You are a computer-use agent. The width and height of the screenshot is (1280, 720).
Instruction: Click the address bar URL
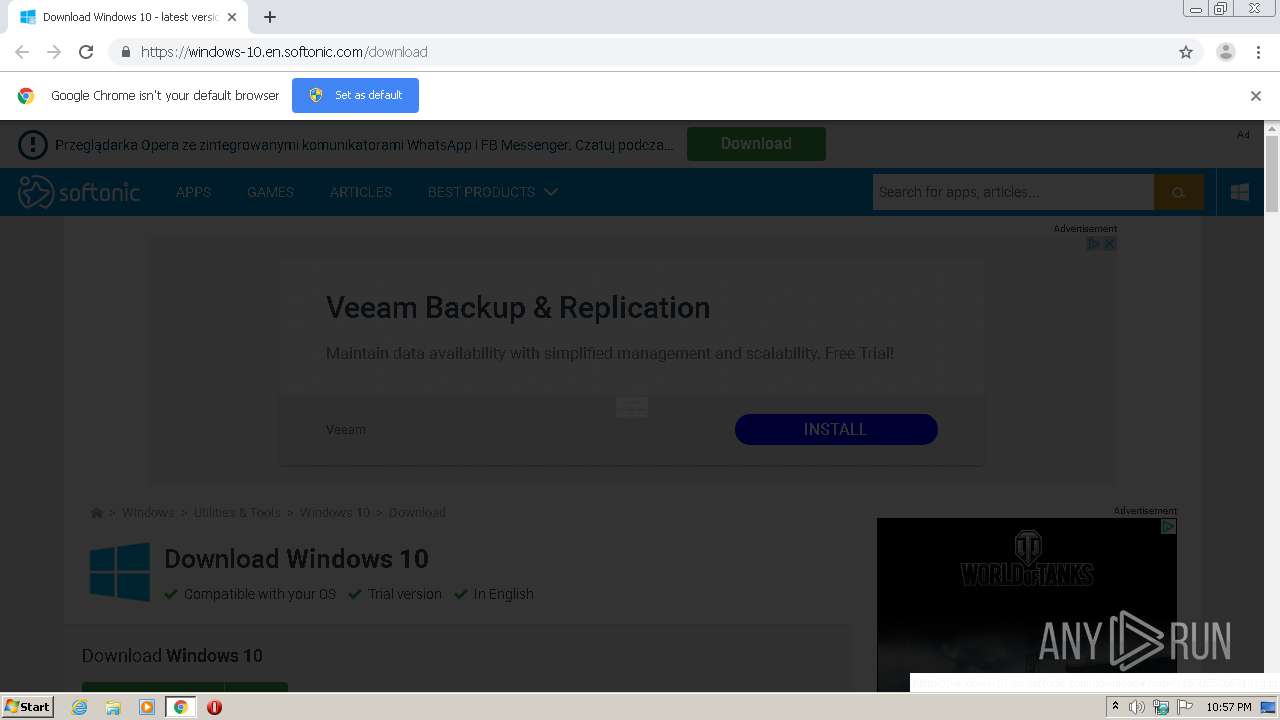284,52
